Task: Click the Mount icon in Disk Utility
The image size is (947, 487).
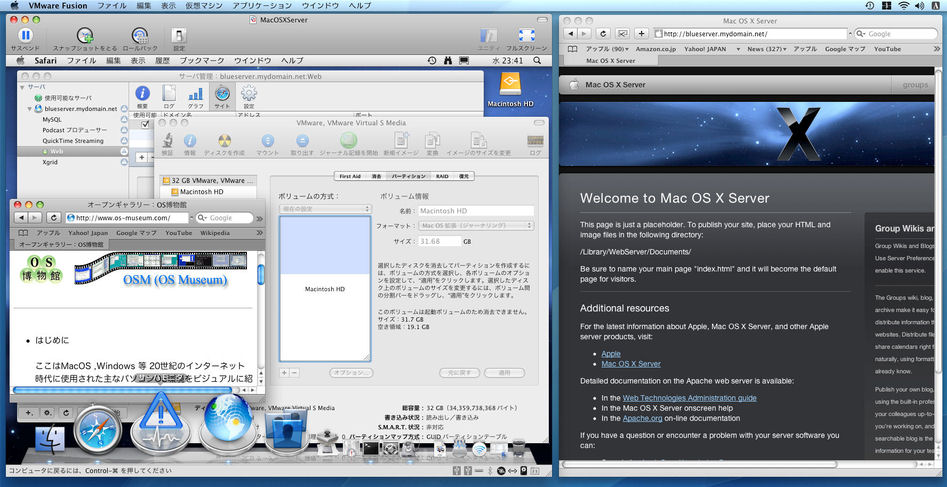Action: click(x=268, y=141)
